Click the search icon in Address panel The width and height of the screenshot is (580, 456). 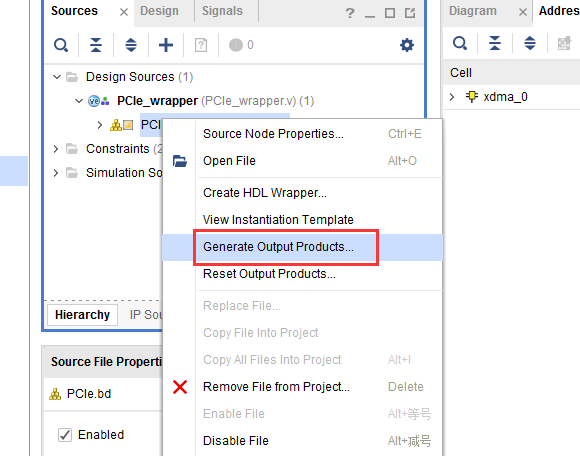click(x=460, y=43)
